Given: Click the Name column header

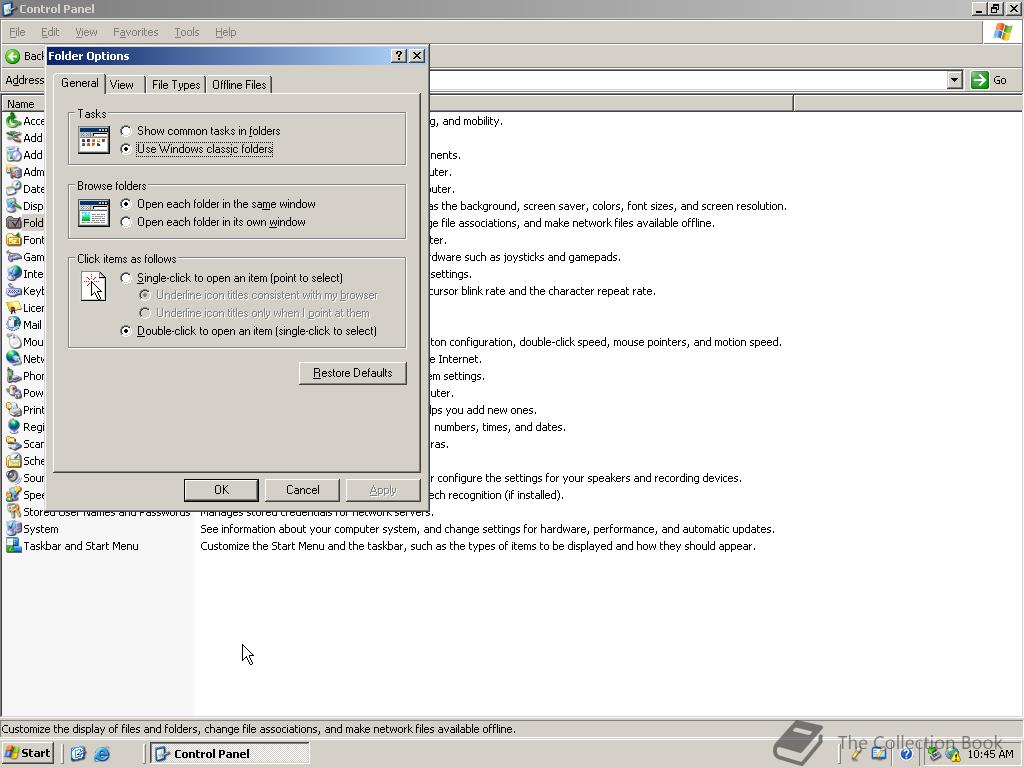Looking at the screenshot, I should click(21, 104).
